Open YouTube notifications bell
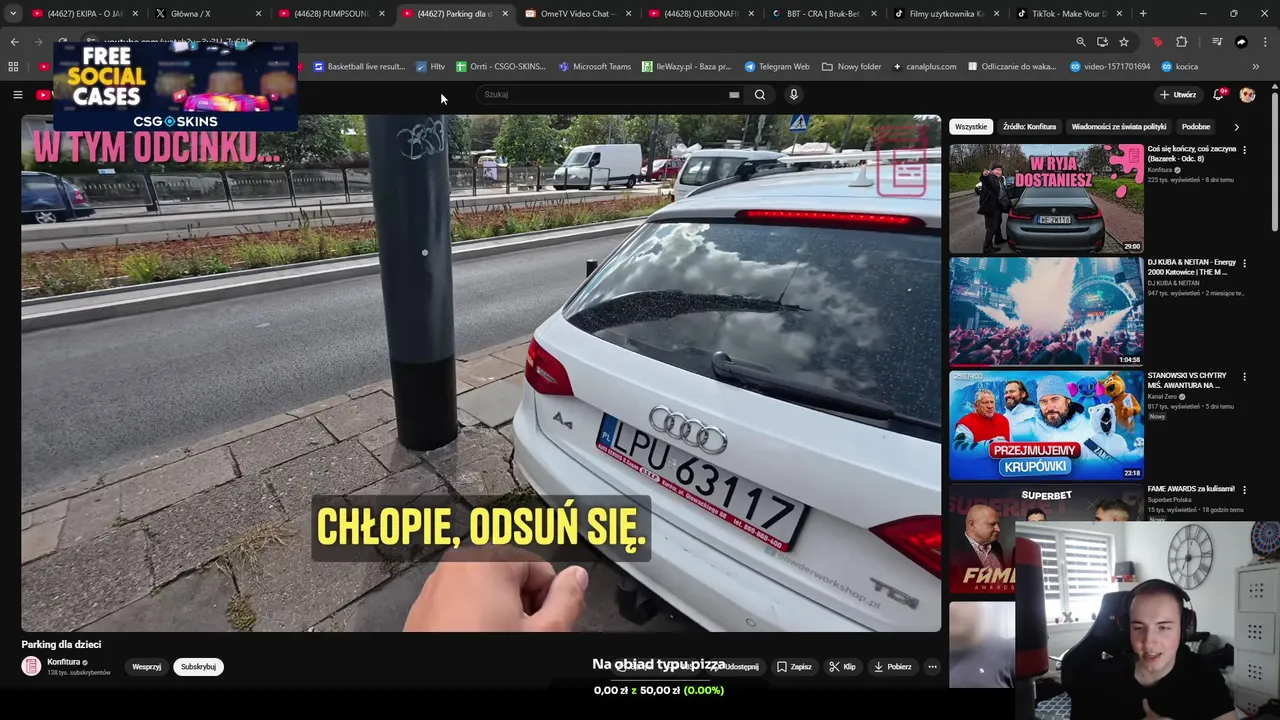The height and width of the screenshot is (720, 1280). (x=1218, y=95)
